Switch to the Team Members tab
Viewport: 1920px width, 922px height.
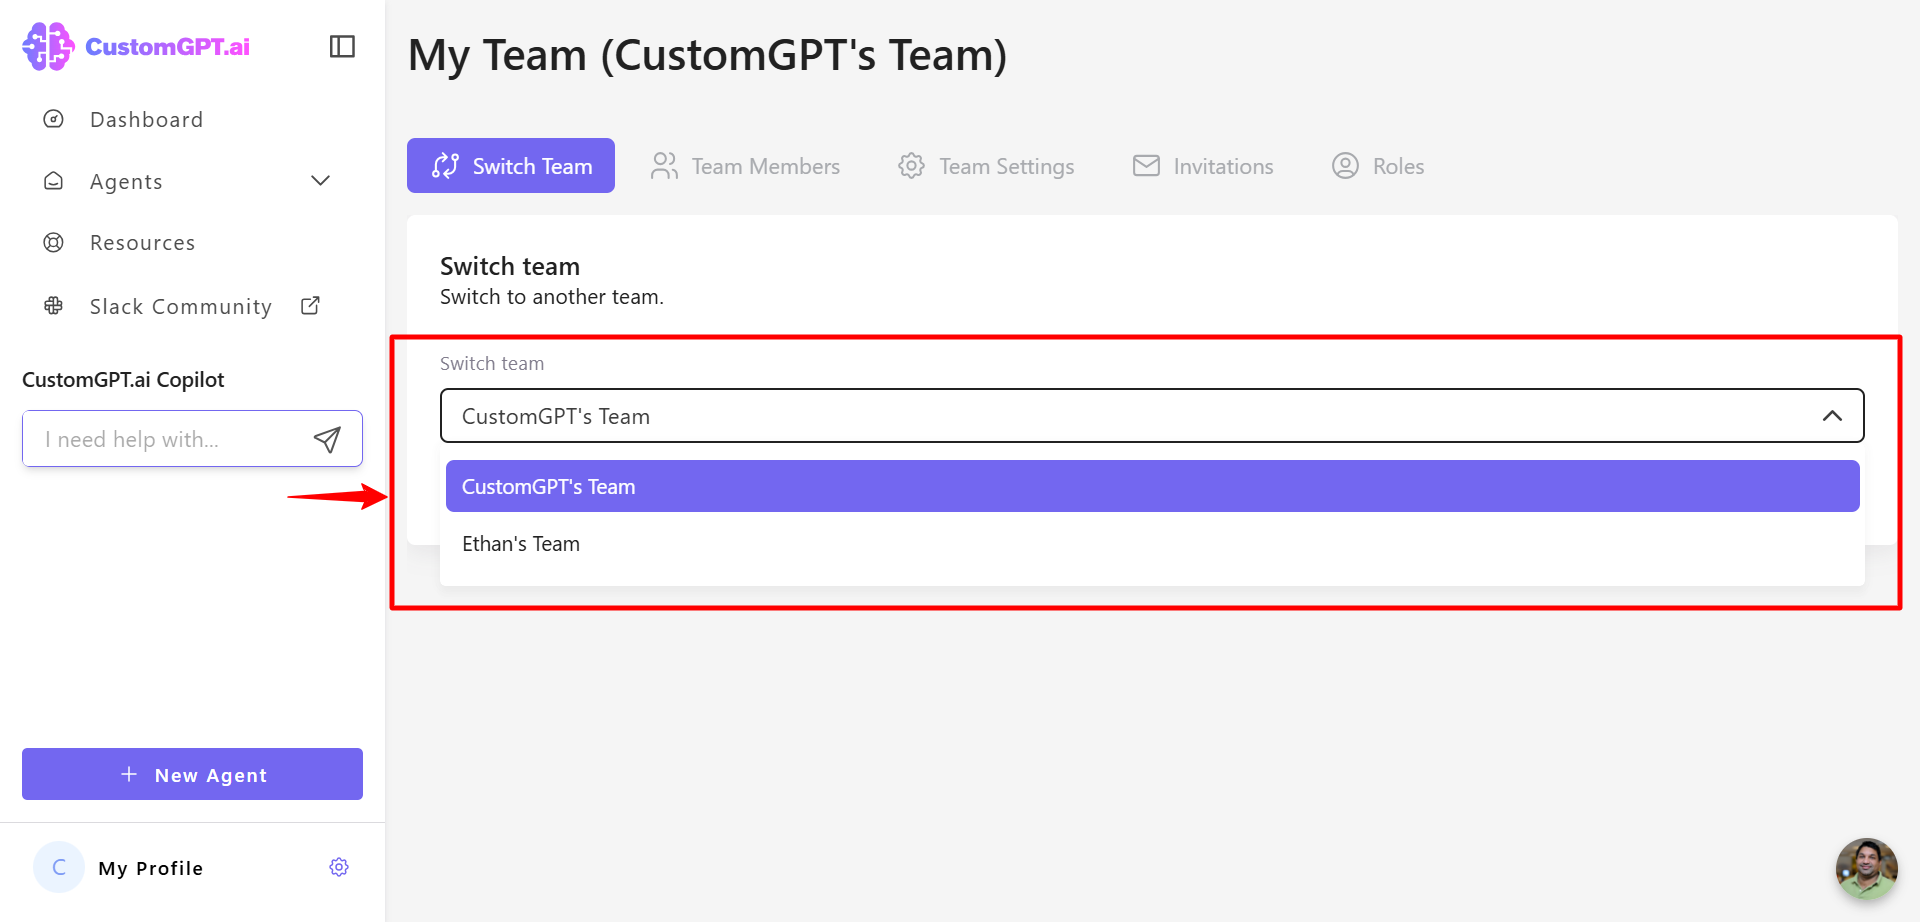[745, 166]
